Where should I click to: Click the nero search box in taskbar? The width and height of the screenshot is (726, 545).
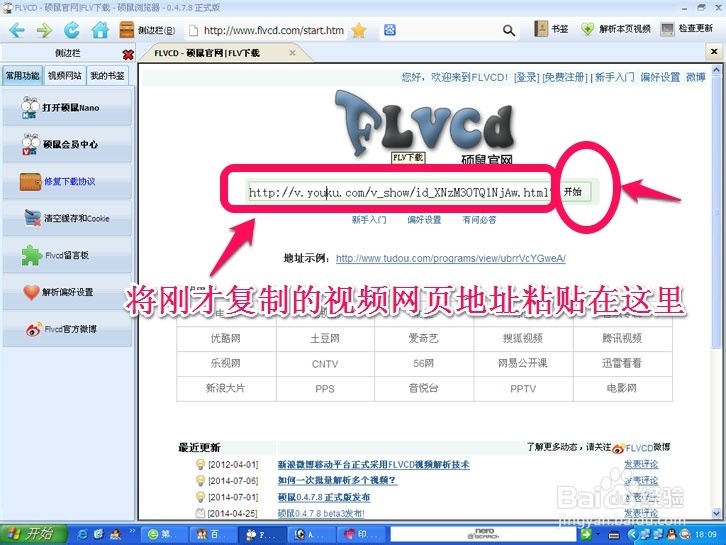[483, 534]
